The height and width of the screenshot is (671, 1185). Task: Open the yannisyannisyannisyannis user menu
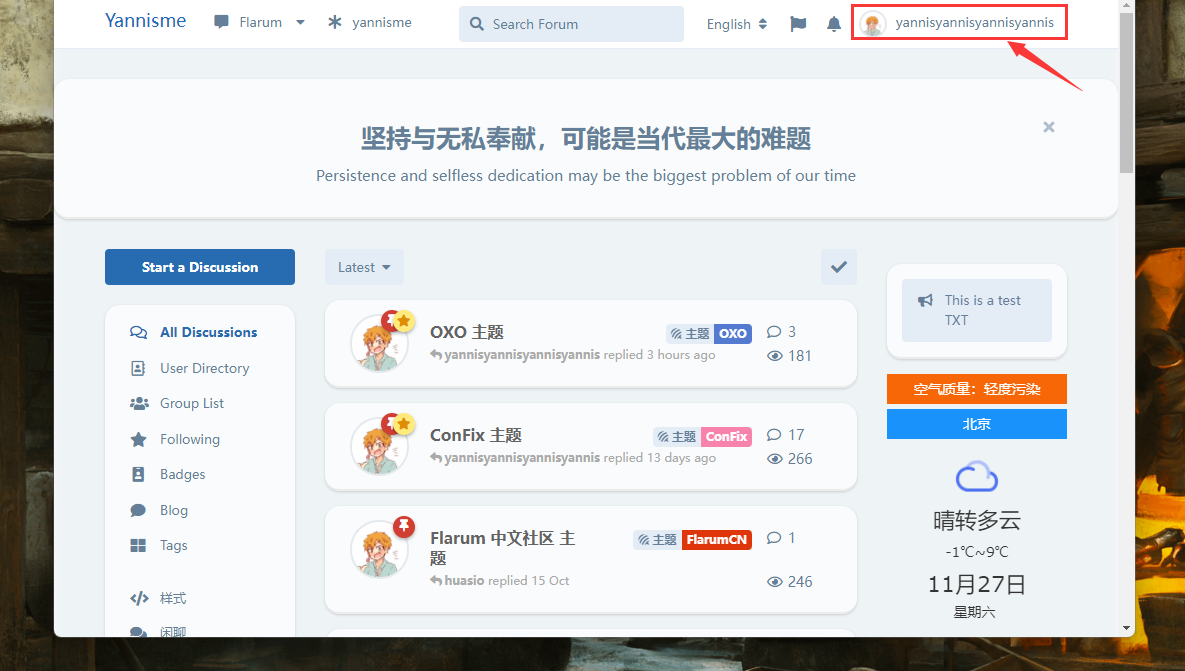click(x=959, y=23)
